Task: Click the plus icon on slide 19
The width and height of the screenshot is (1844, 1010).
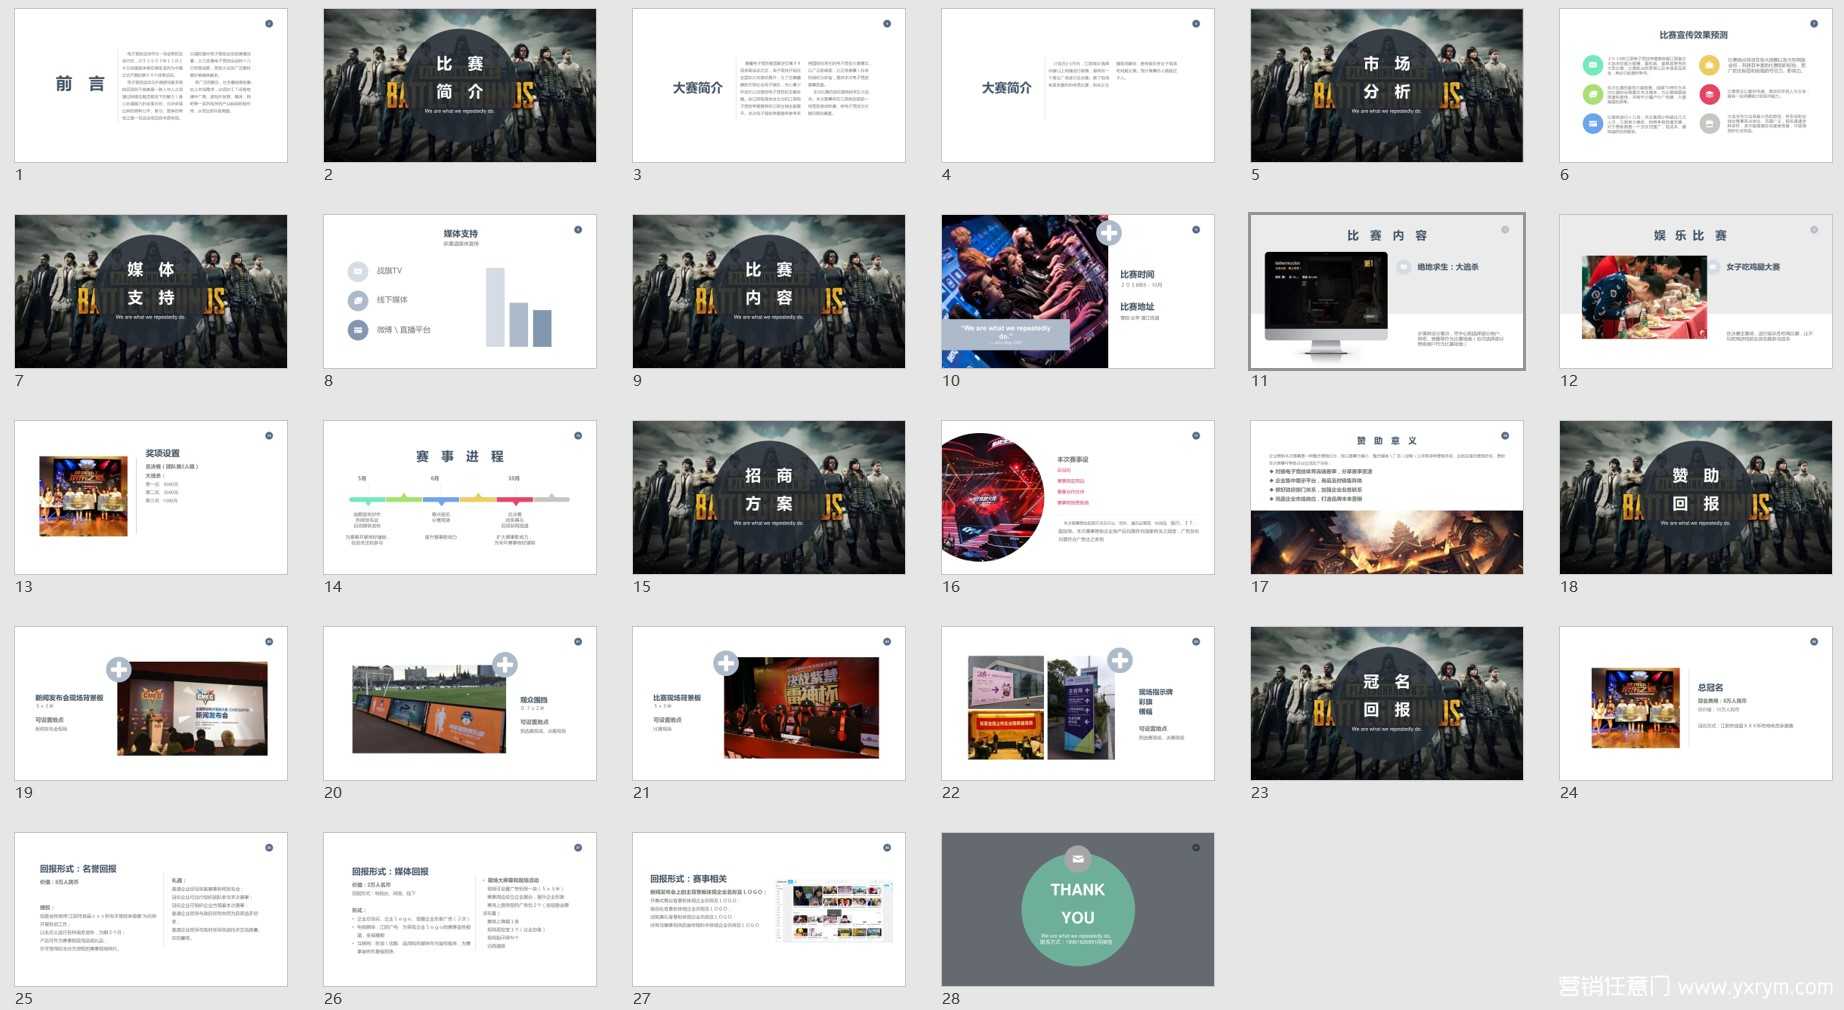Action: (118, 669)
